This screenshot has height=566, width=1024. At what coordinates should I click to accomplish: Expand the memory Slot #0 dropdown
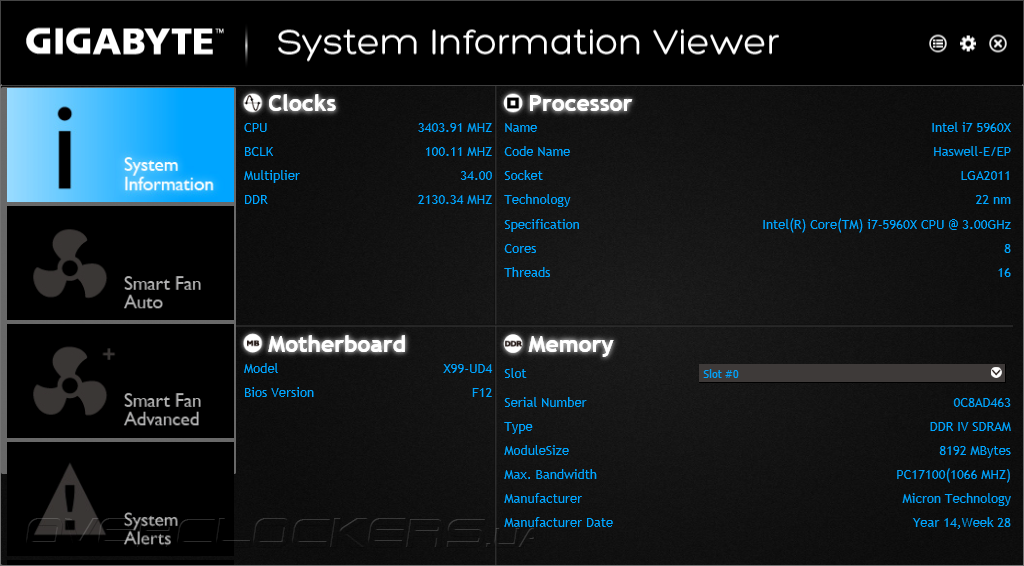(852, 373)
